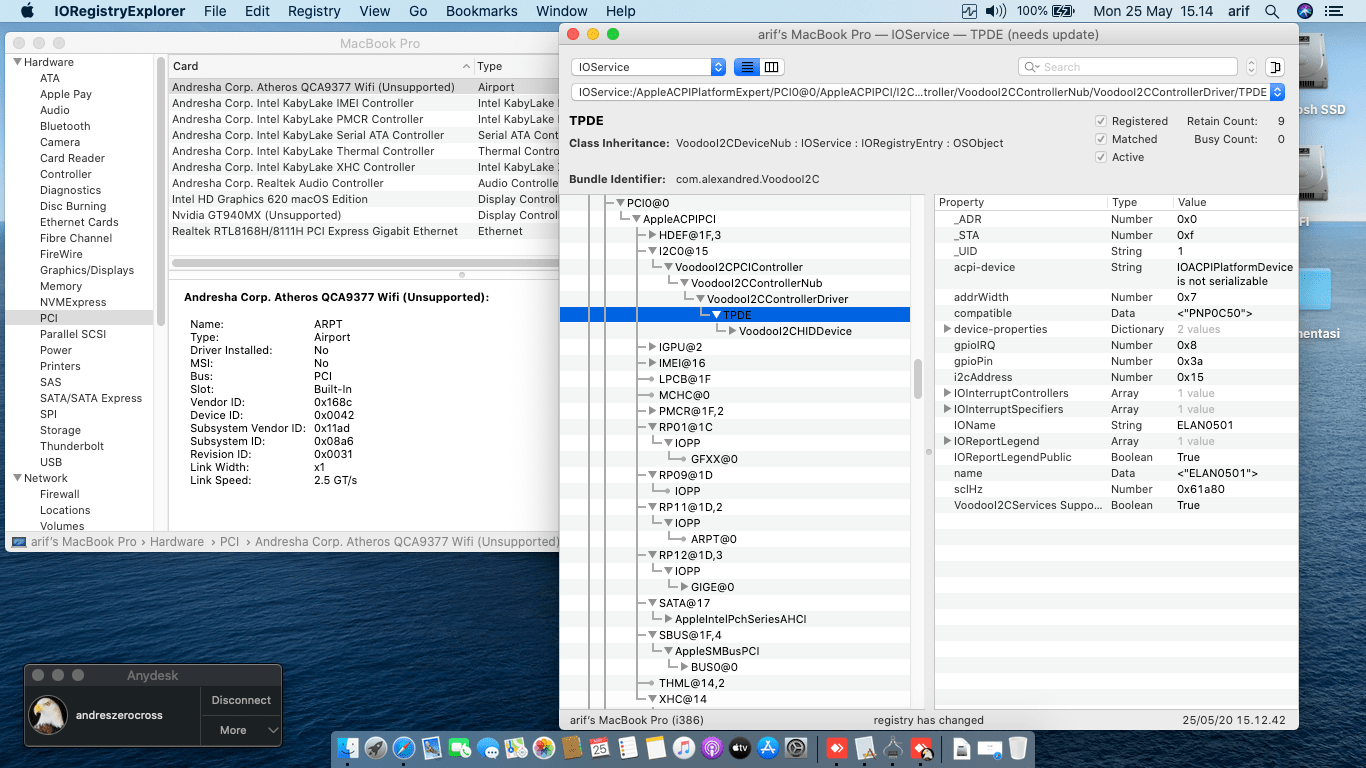Image resolution: width=1366 pixels, height=768 pixels.
Task: Click the battery status icon in menu bar
Action: point(1062,11)
